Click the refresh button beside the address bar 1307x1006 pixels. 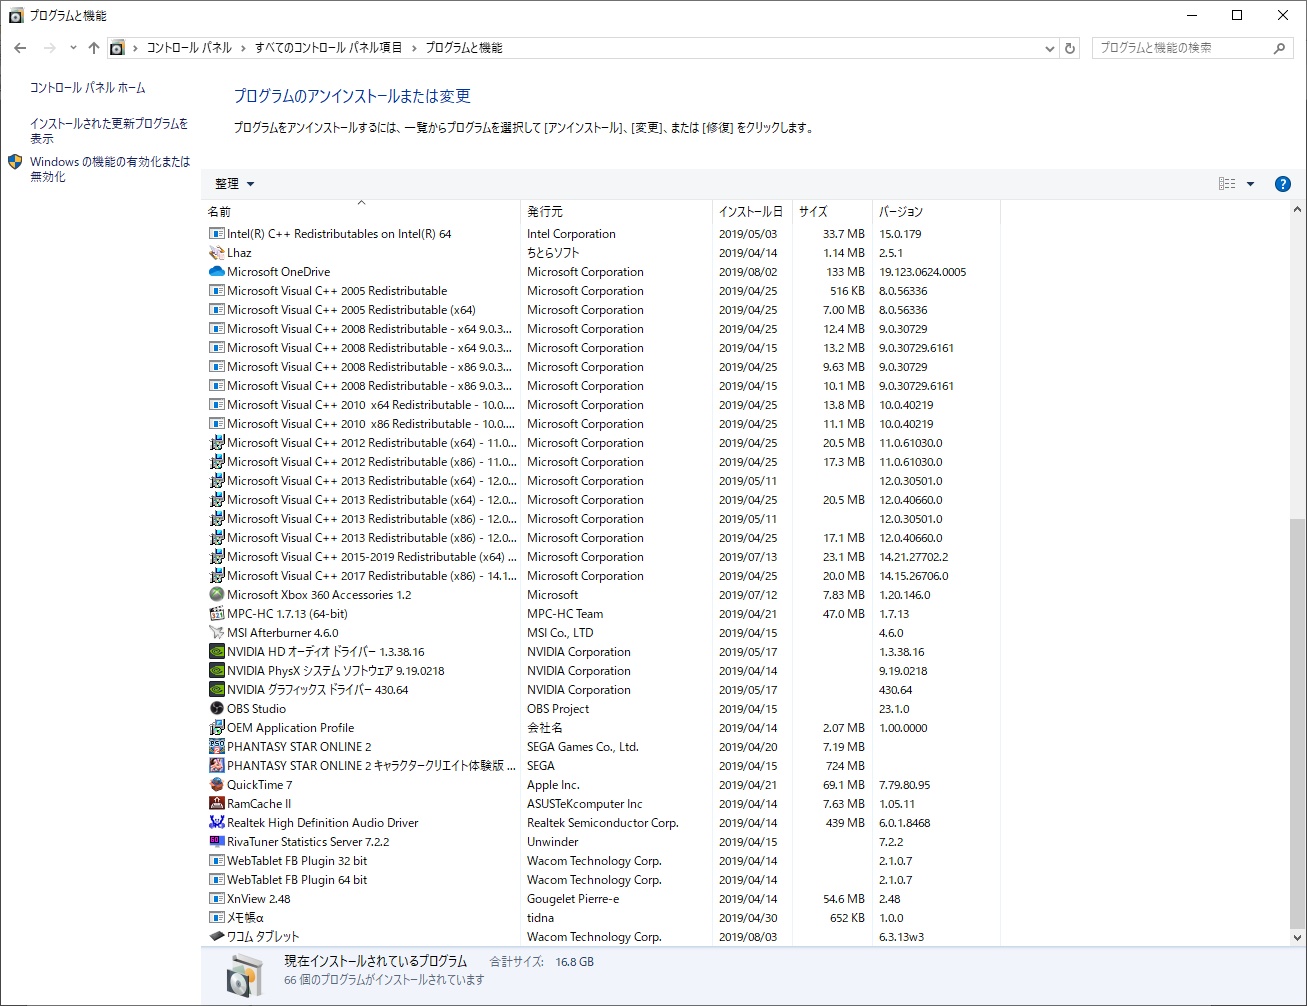click(x=1070, y=48)
